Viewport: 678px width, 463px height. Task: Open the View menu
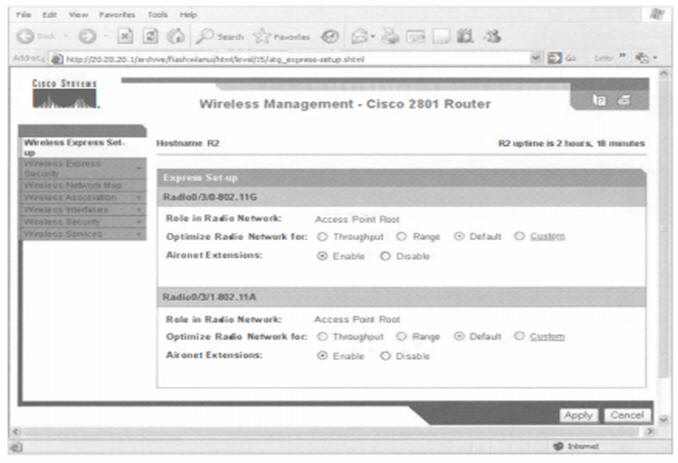click(78, 15)
